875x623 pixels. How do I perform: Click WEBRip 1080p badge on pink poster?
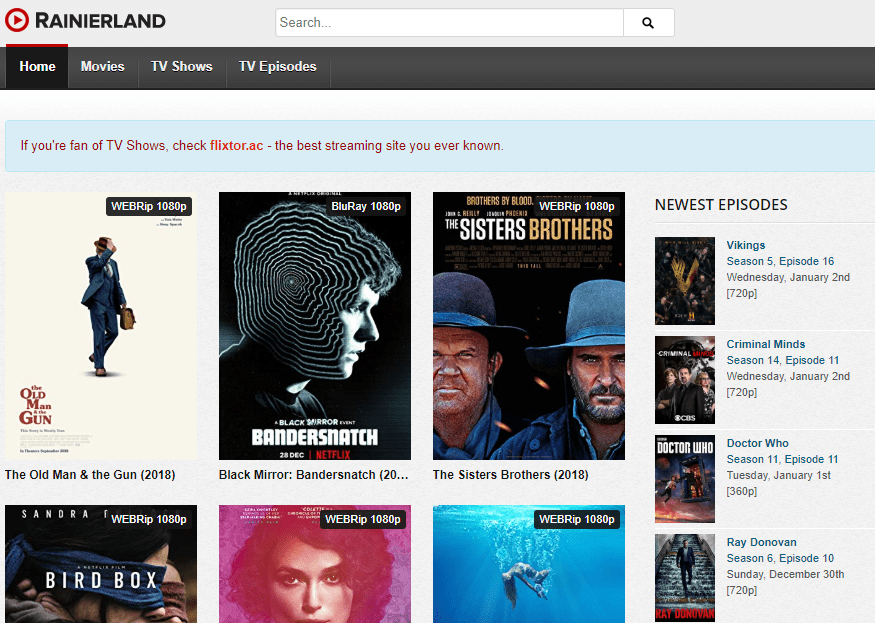[x=363, y=519]
